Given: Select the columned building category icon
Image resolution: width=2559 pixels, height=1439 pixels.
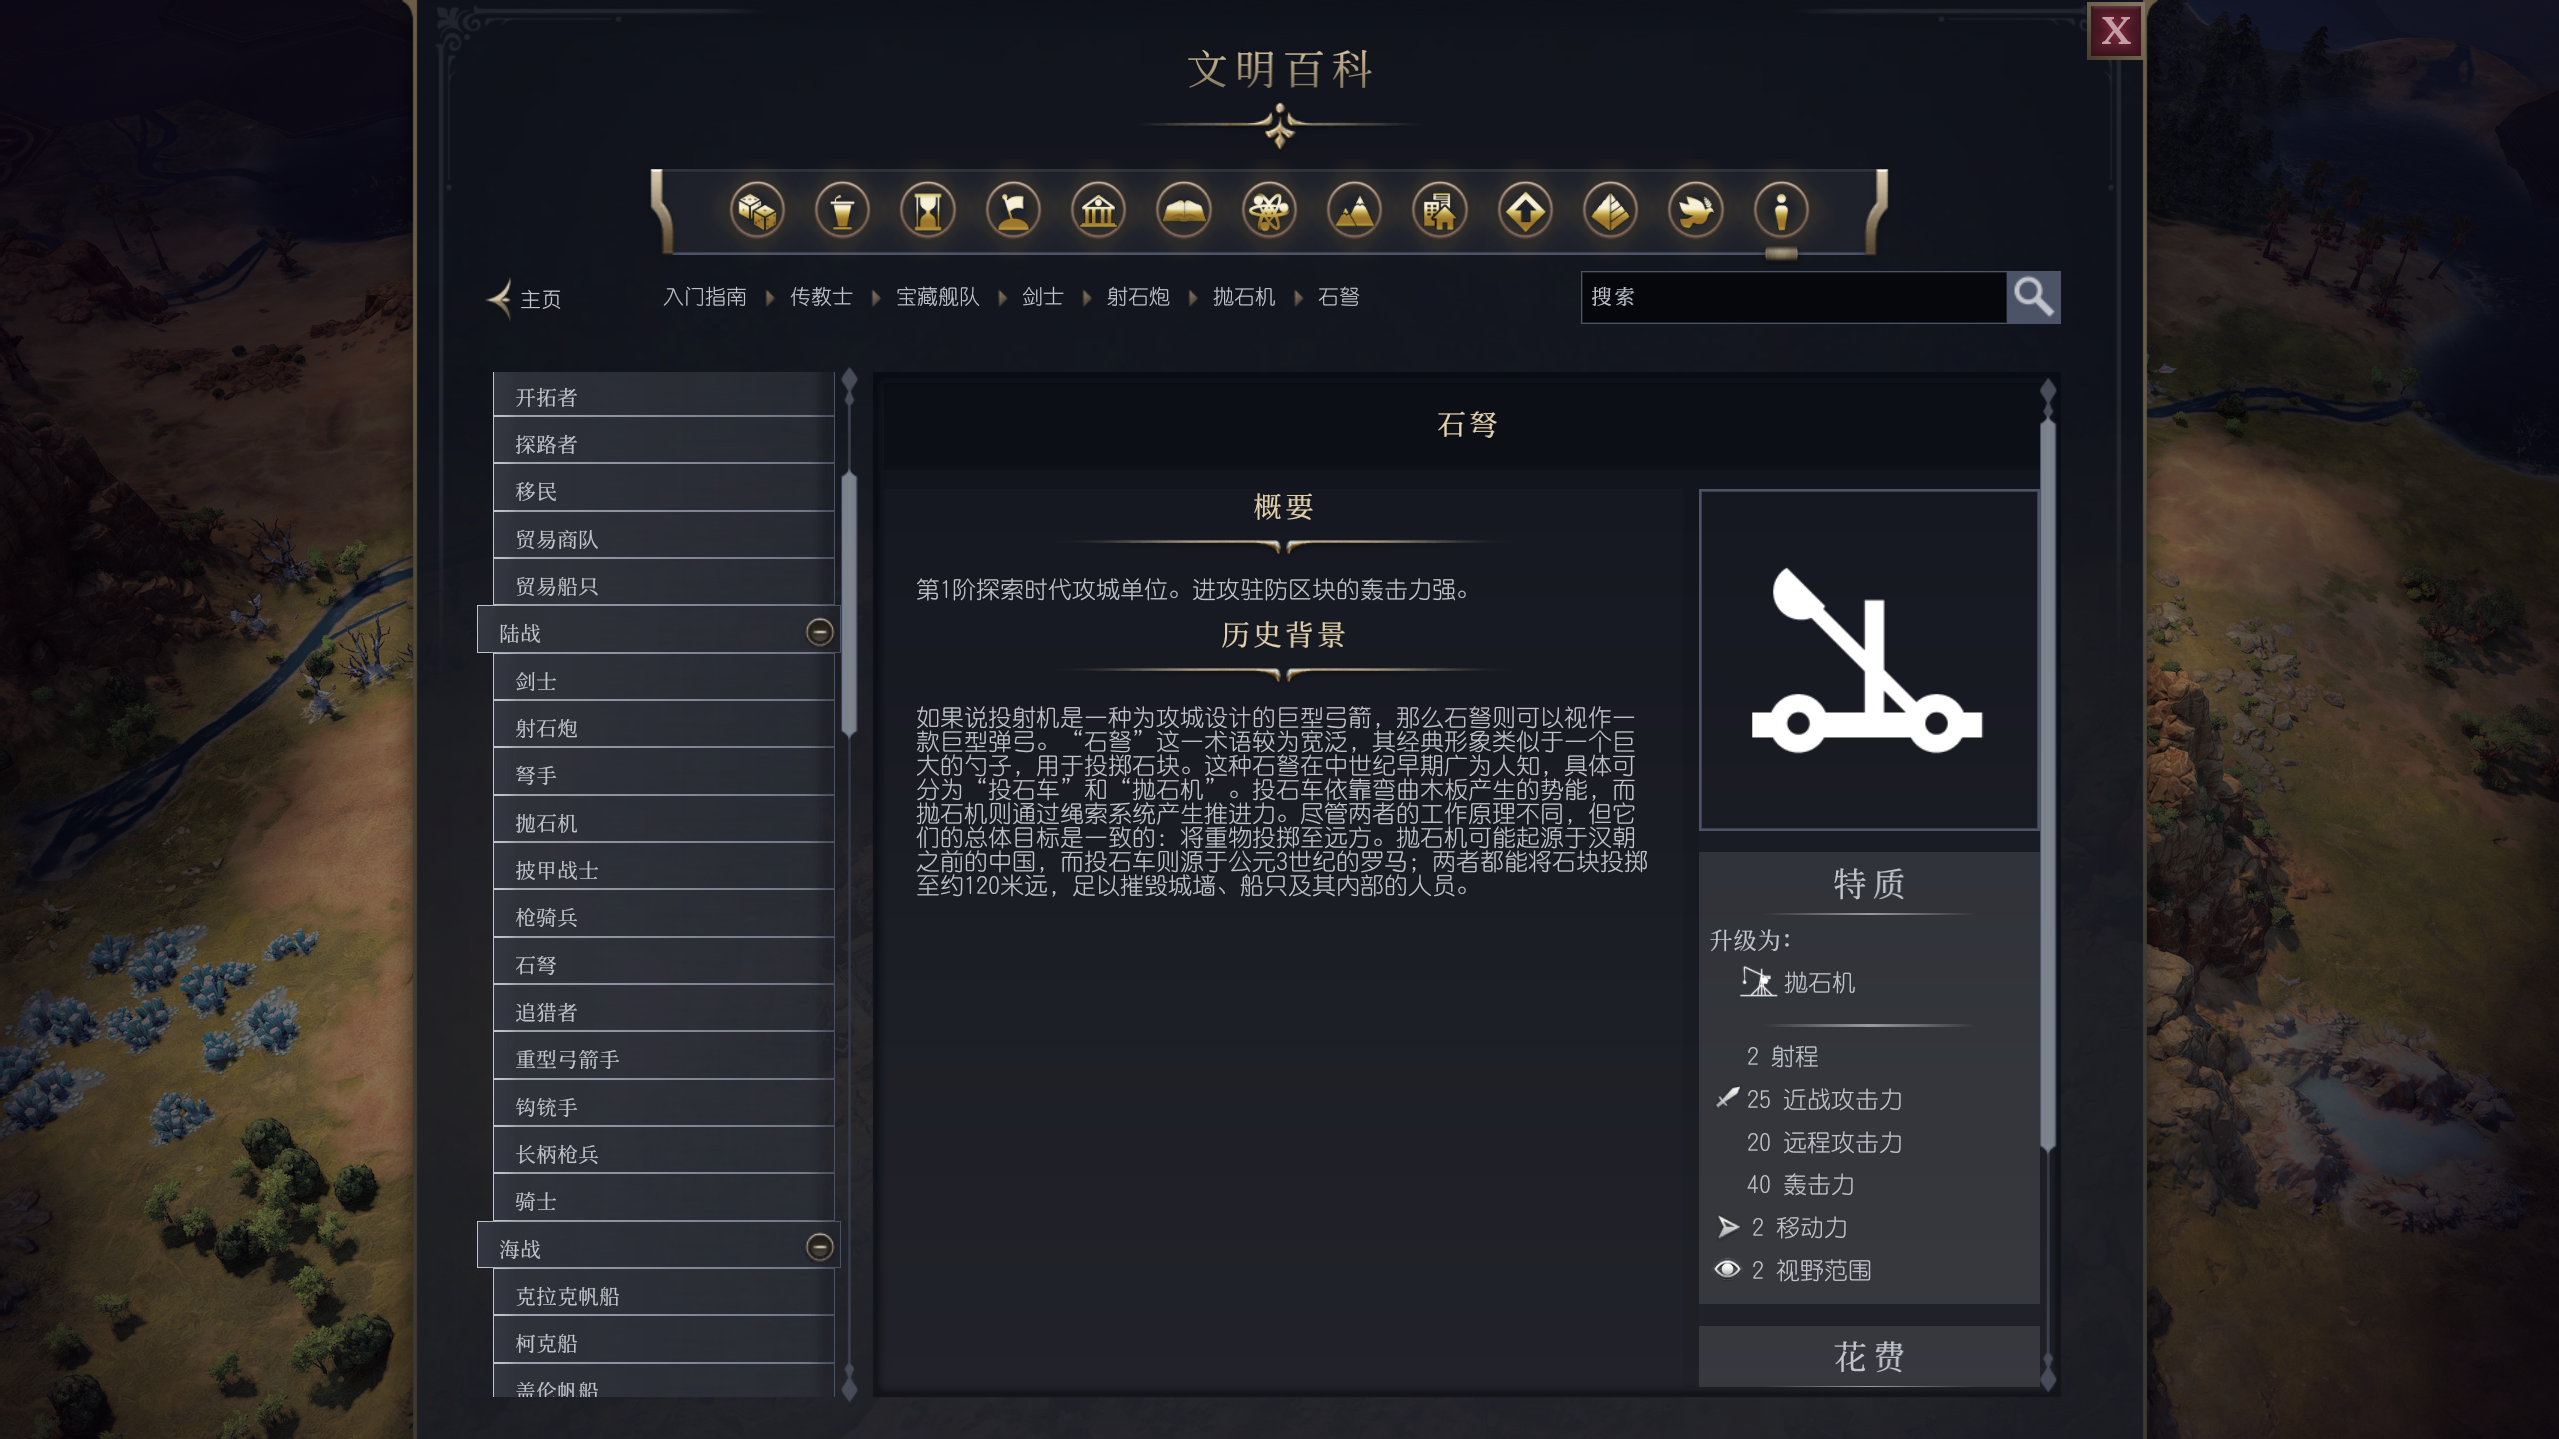Looking at the screenshot, I should pos(1098,211).
